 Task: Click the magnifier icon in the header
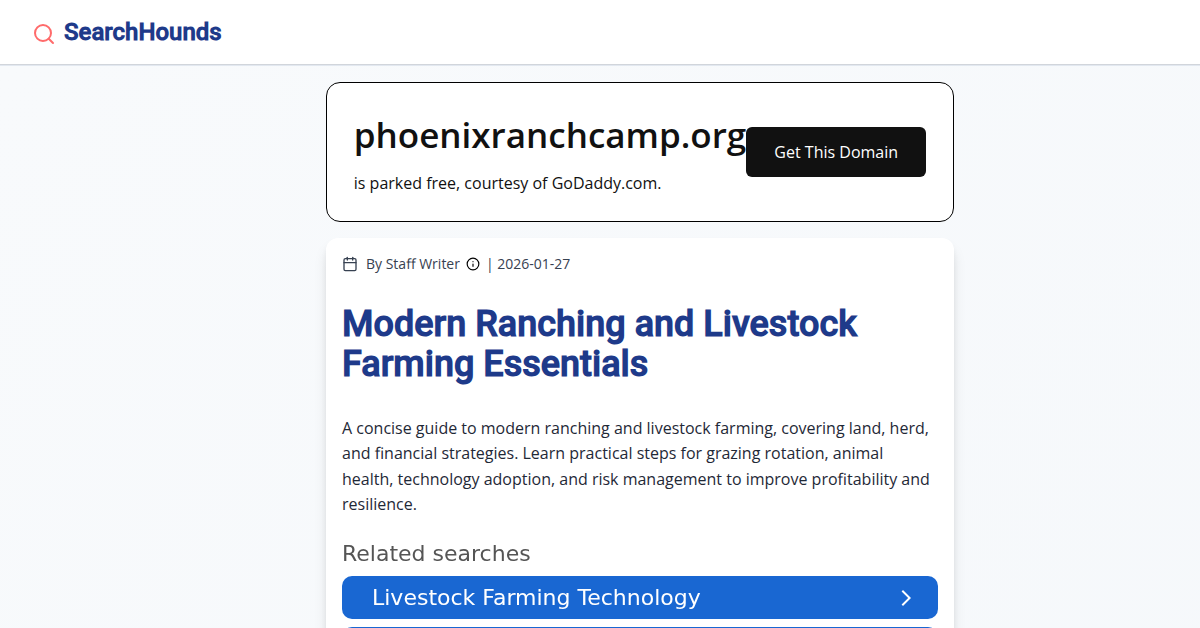click(x=44, y=34)
